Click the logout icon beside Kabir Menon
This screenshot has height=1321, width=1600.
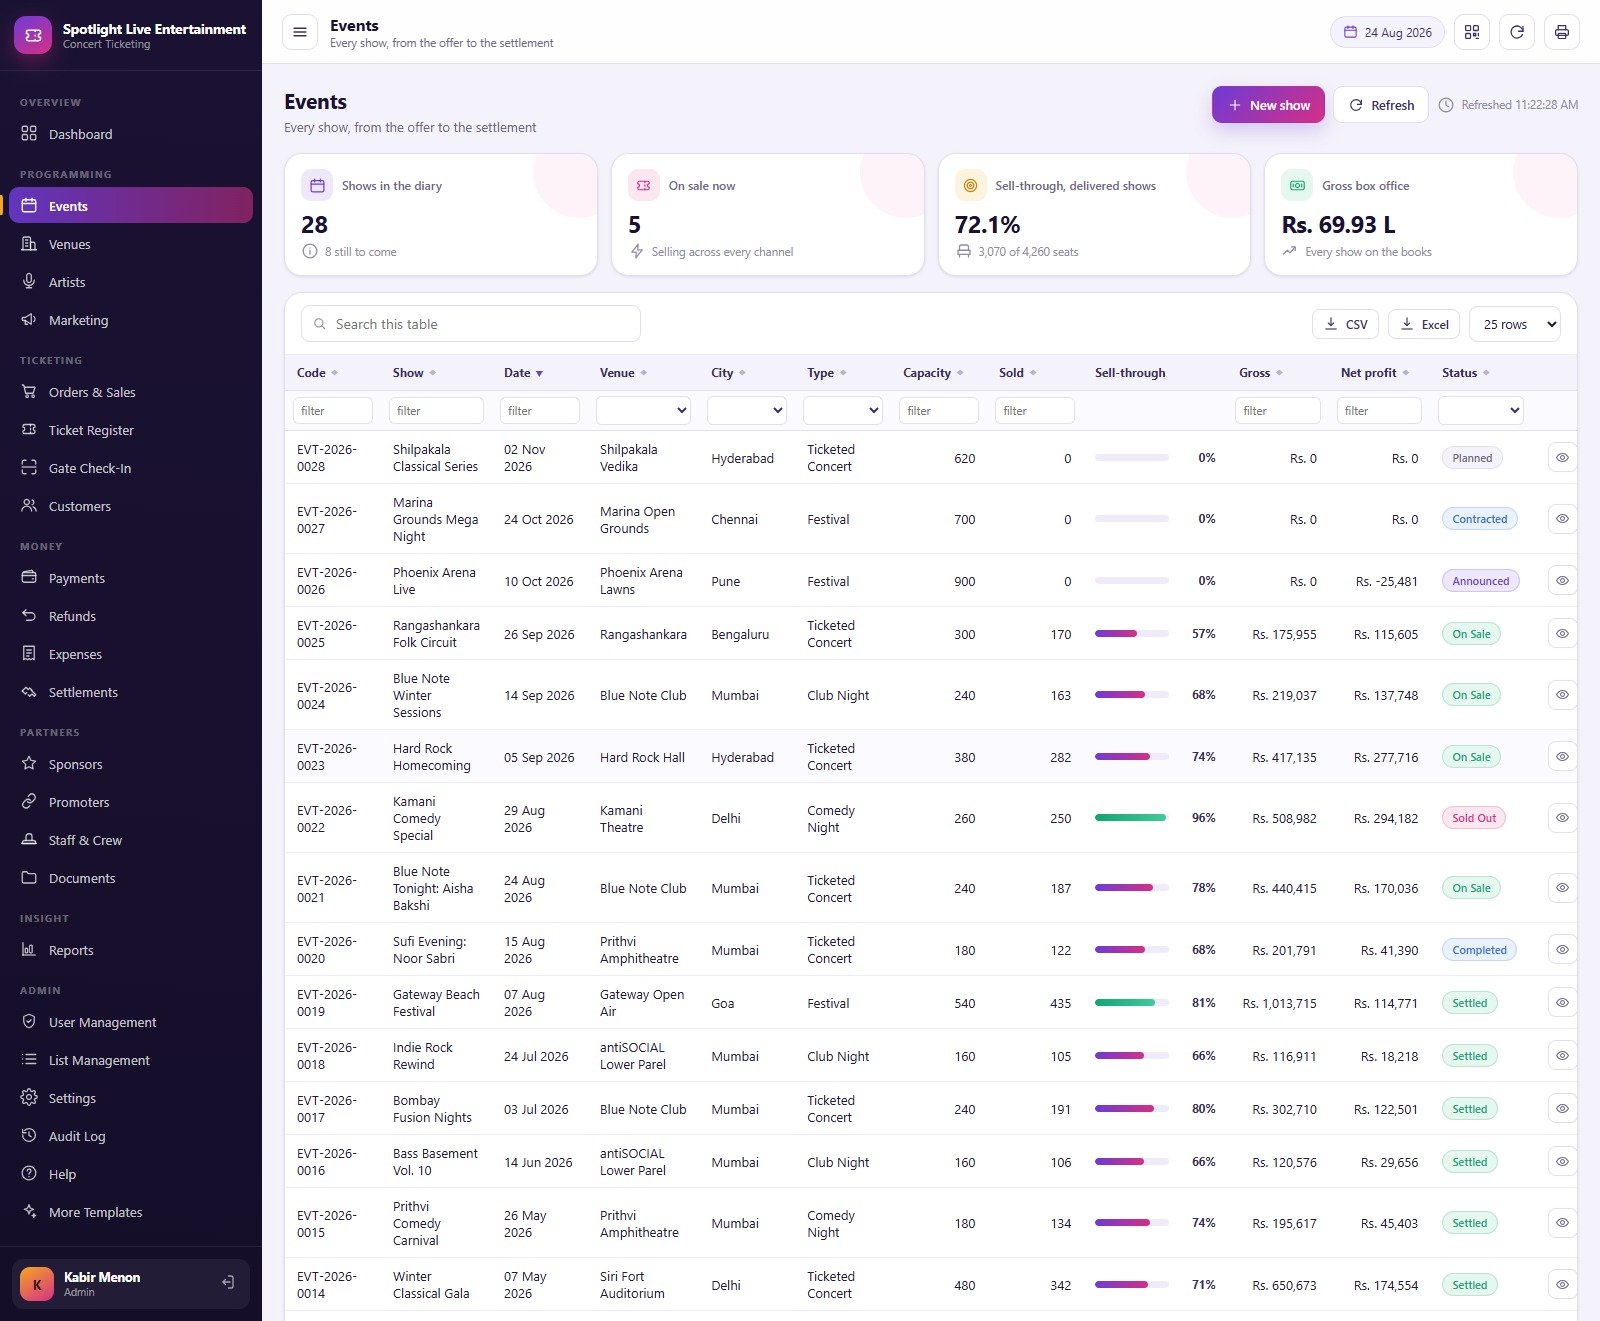tap(228, 1283)
